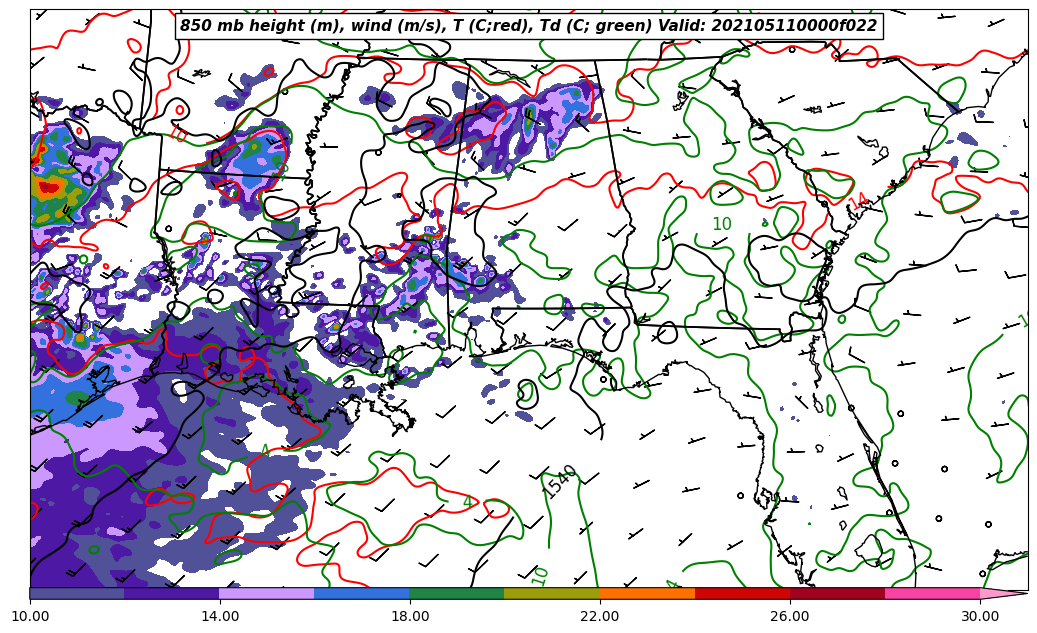Click the green colorbar segment

pos(457,593)
